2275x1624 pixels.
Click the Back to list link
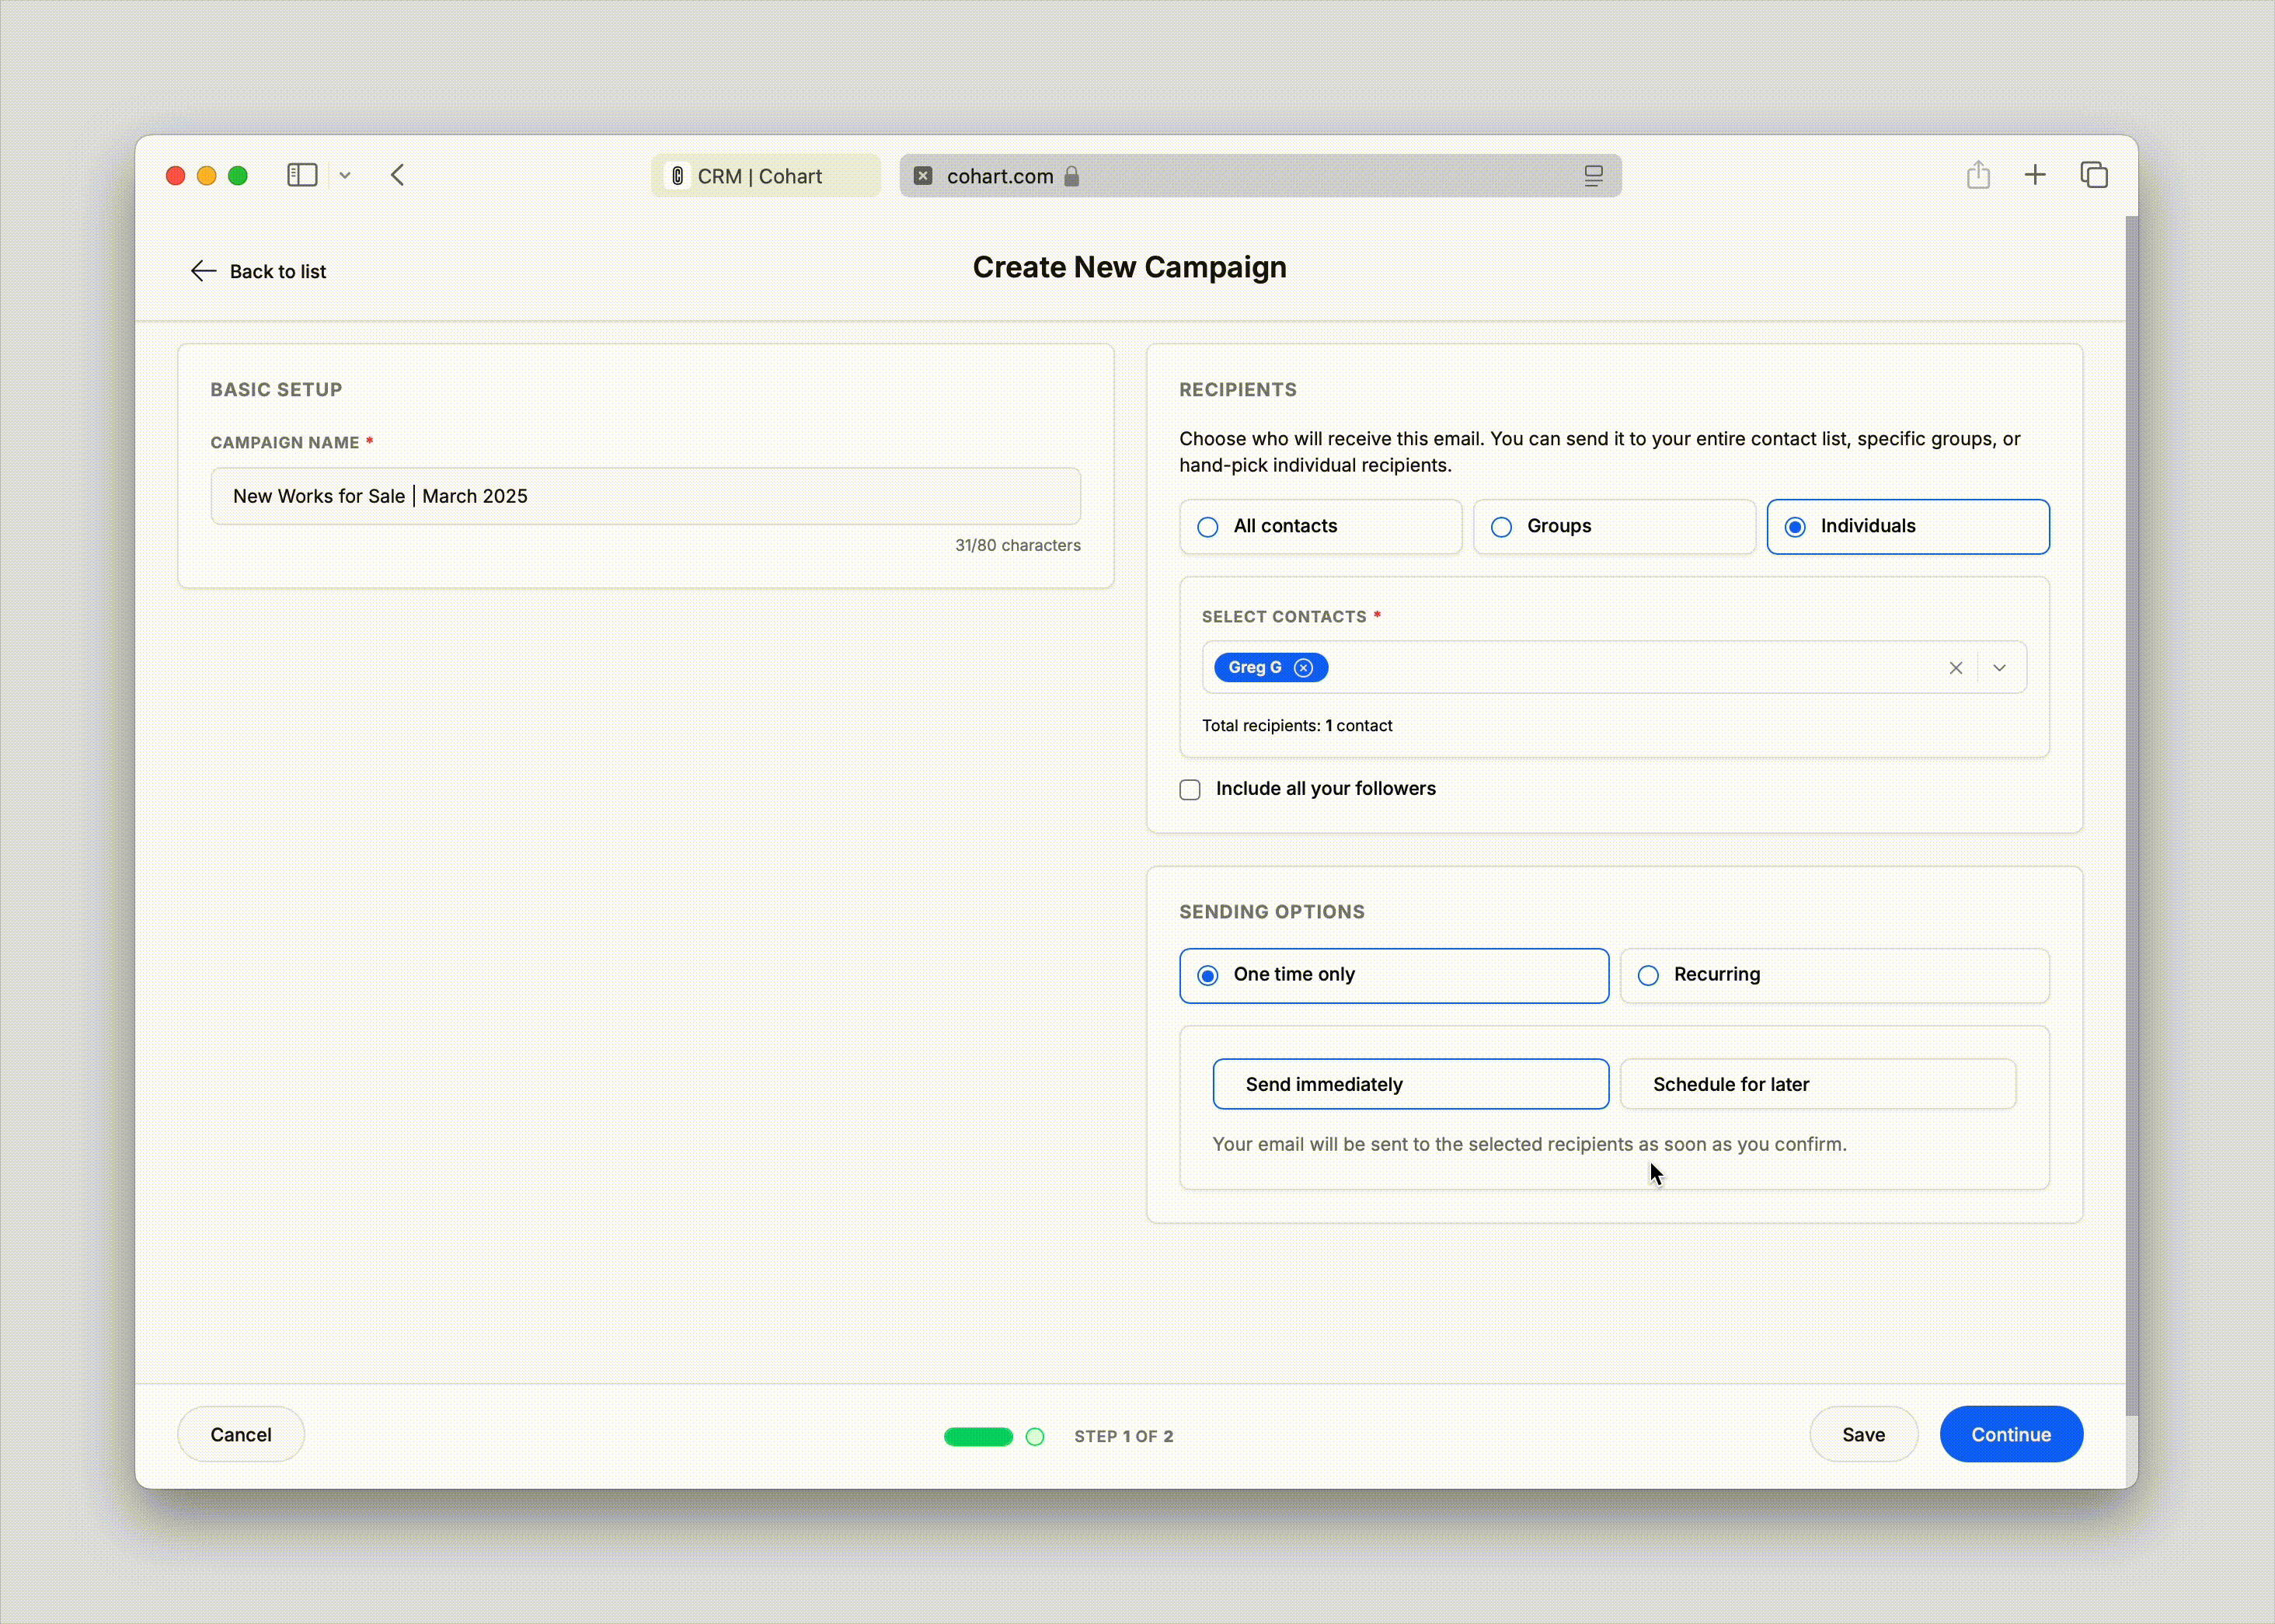point(278,271)
